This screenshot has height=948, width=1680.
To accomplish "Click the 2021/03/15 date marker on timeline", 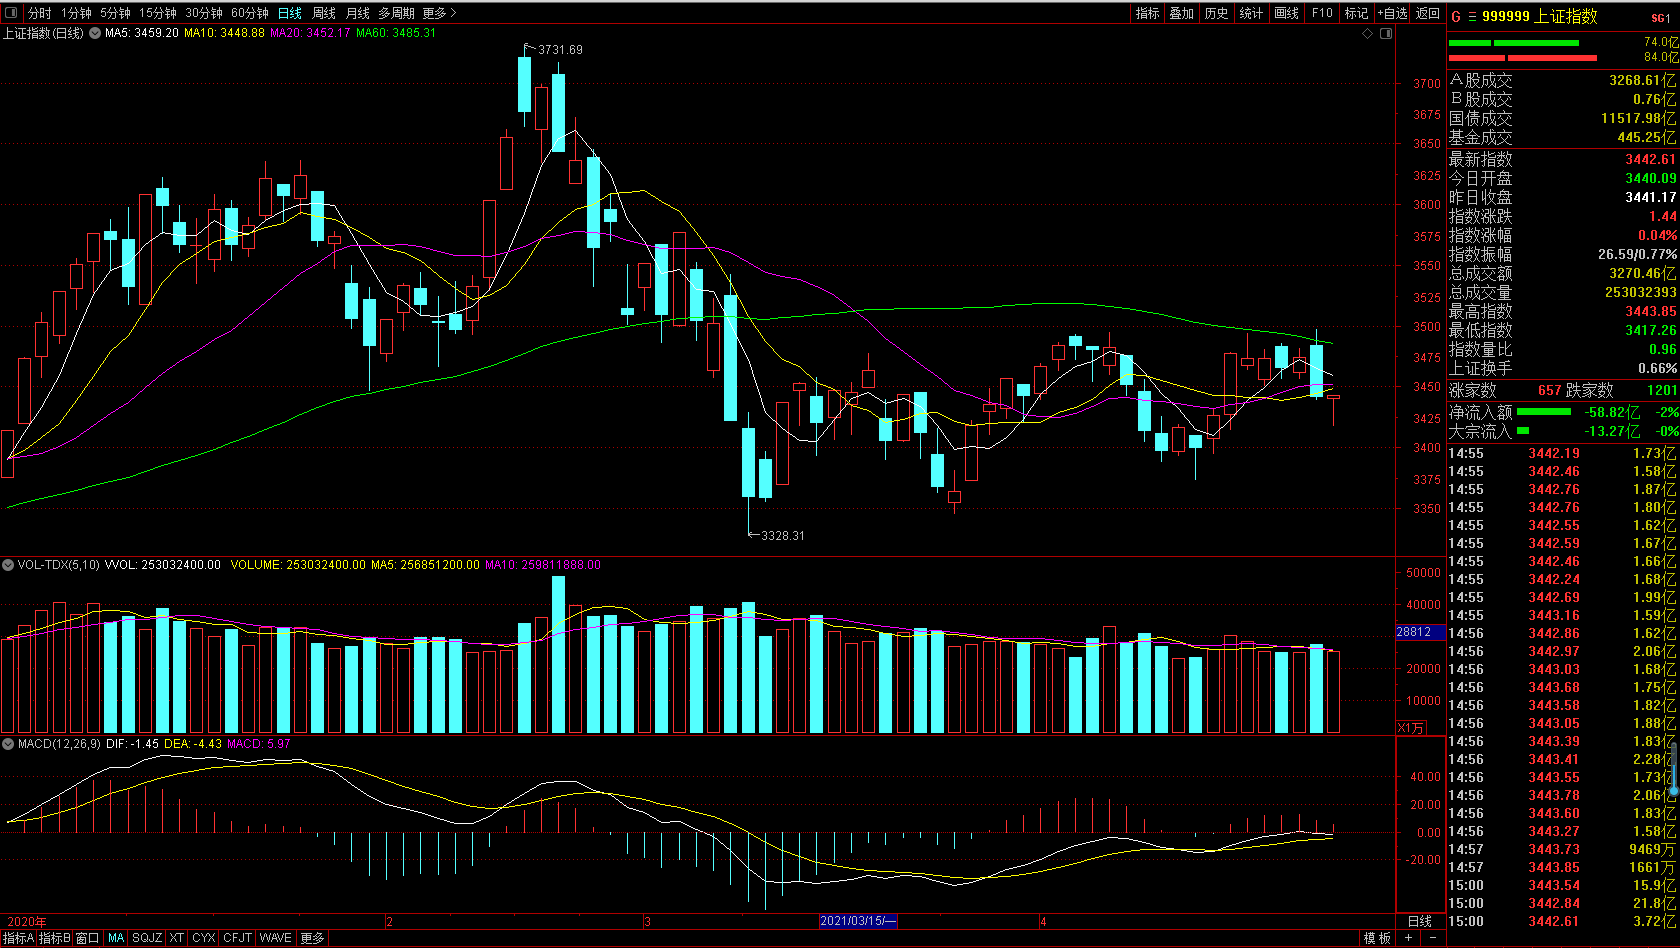I will click(857, 921).
